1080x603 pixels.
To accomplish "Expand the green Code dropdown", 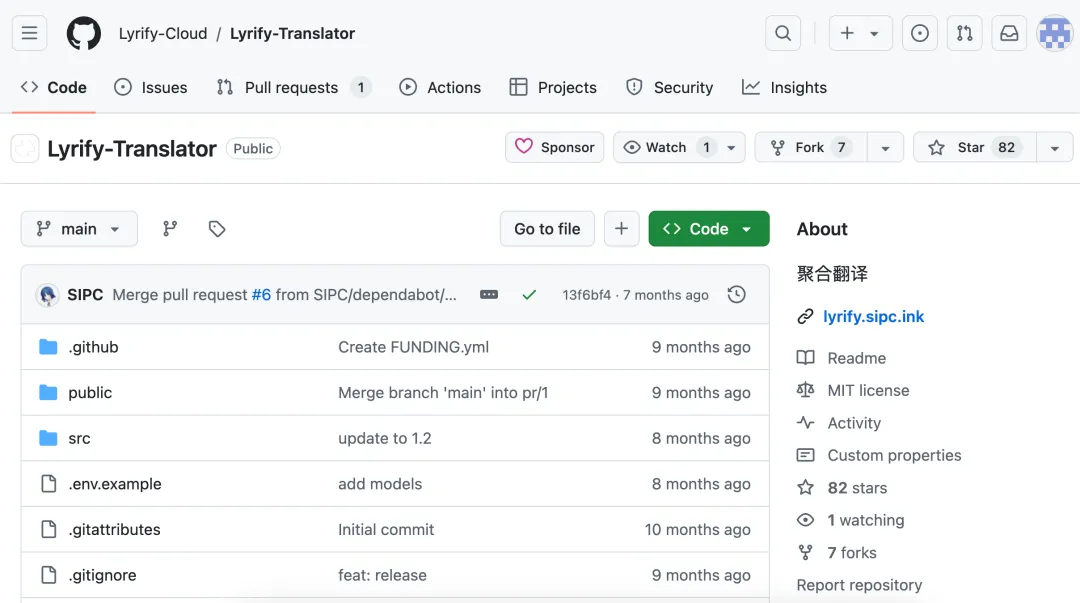I will tap(709, 229).
